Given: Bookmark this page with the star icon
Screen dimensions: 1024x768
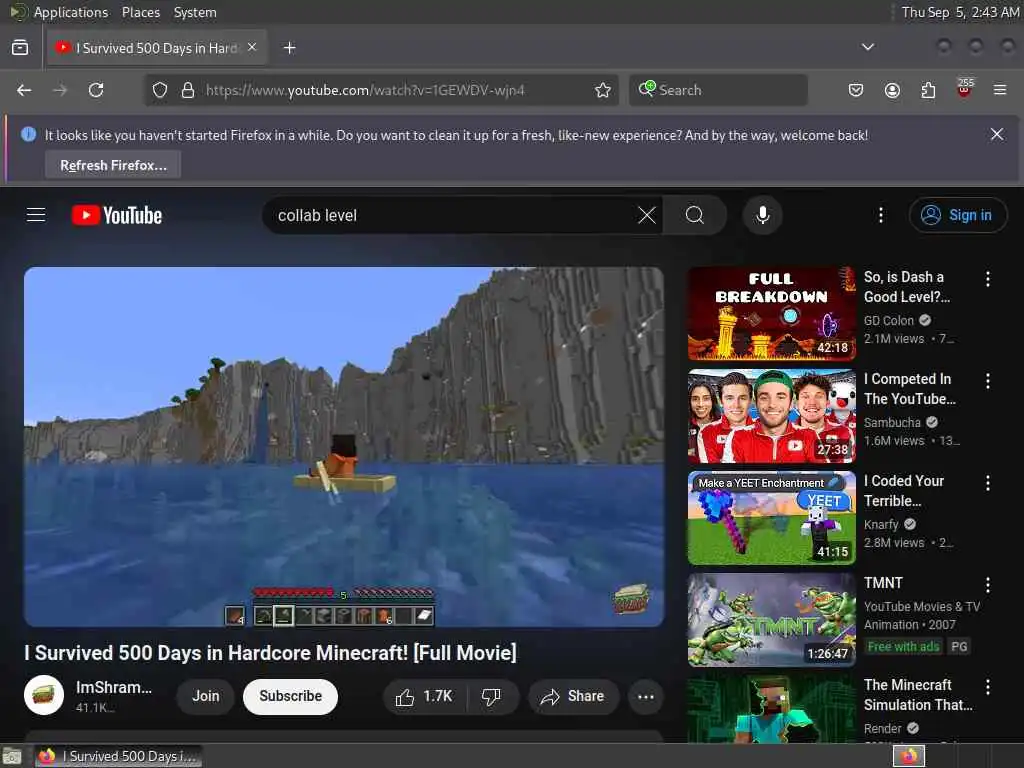Looking at the screenshot, I should 603,90.
